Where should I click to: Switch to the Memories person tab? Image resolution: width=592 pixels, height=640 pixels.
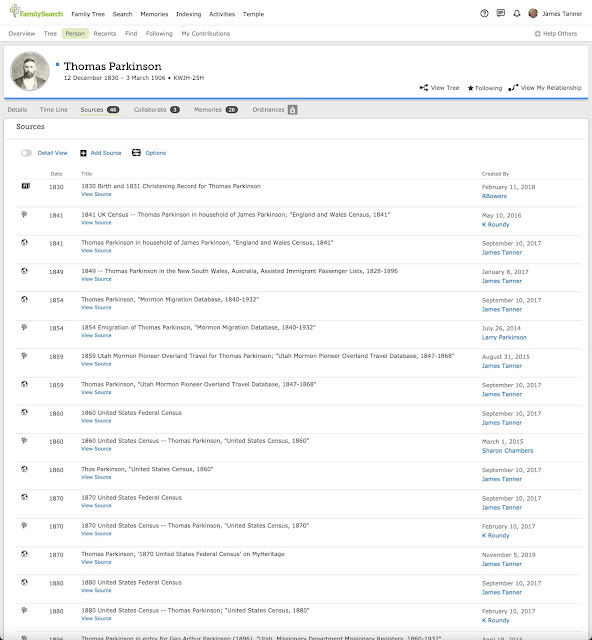pyautogui.click(x=216, y=110)
